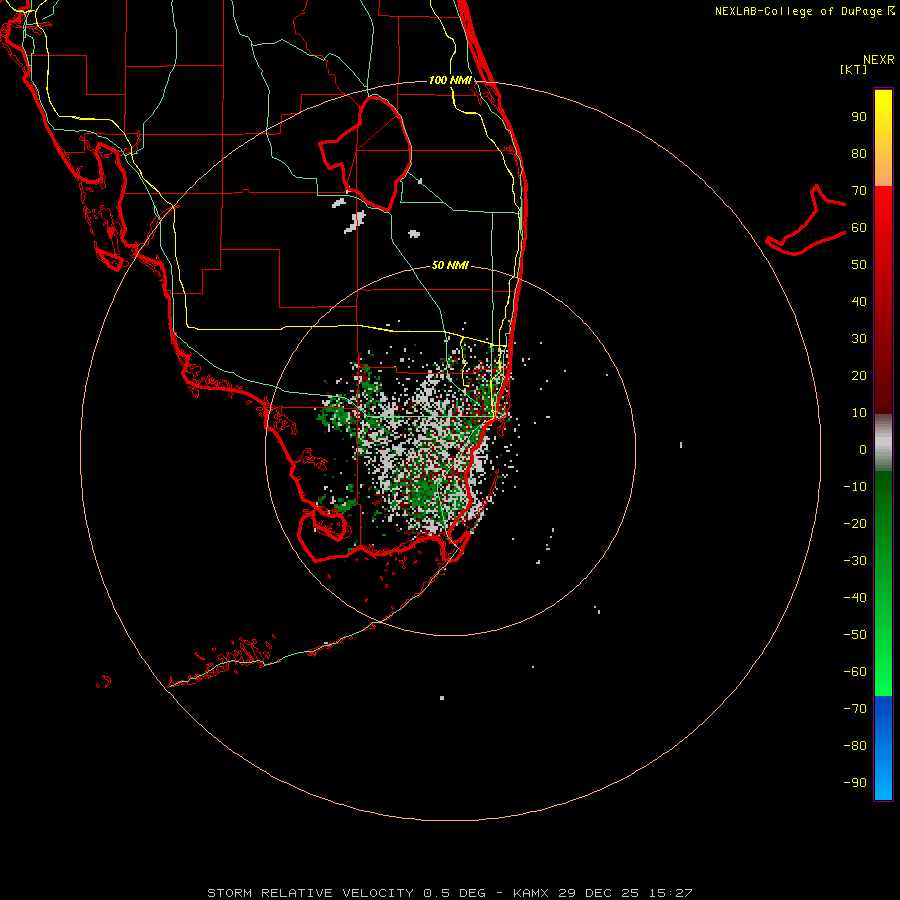The height and width of the screenshot is (900, 900).
Task: Click the NEXR label above the color bar
Action: pyautogui.click(x=879, y=60)
